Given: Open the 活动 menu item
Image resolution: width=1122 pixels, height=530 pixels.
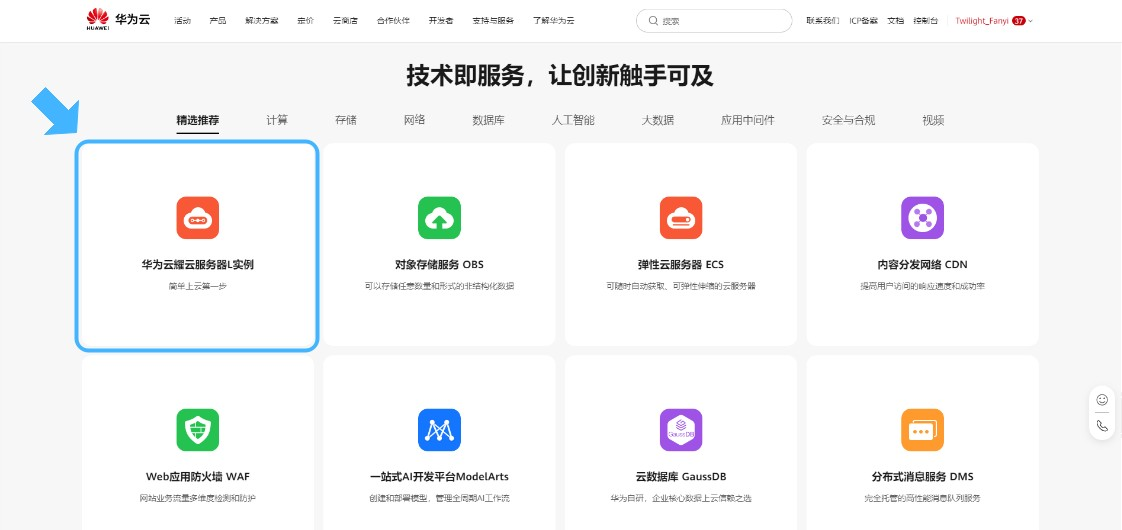Looking at the screenshot, I should [182, 21].
